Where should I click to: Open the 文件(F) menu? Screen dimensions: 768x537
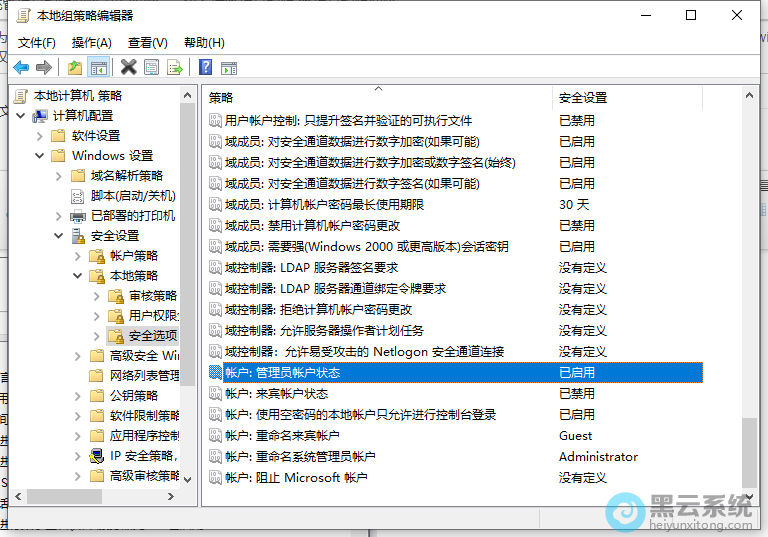(37, 42)
